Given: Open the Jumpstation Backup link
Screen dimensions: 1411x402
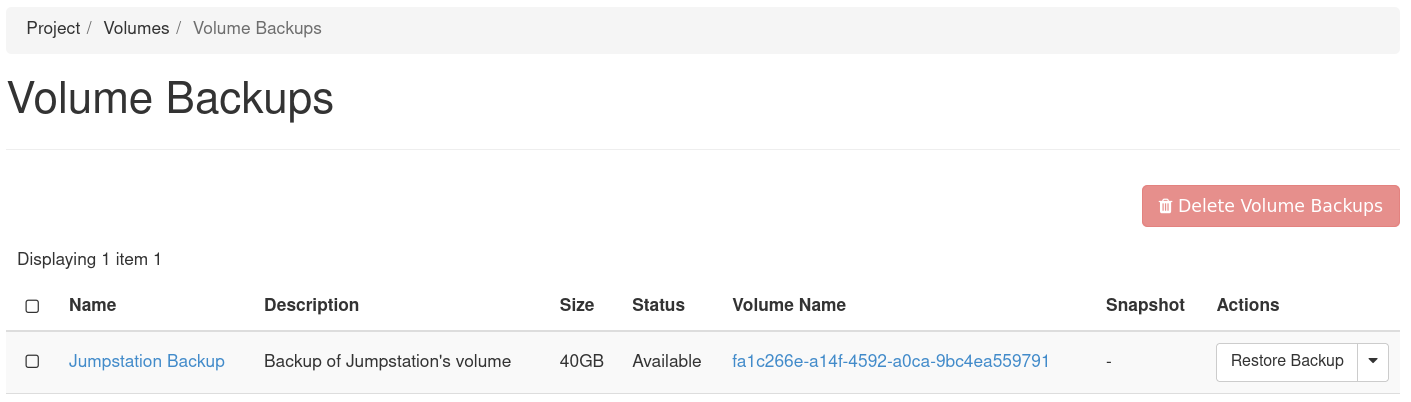Looking at the screenshot, I should click(147, 361).
